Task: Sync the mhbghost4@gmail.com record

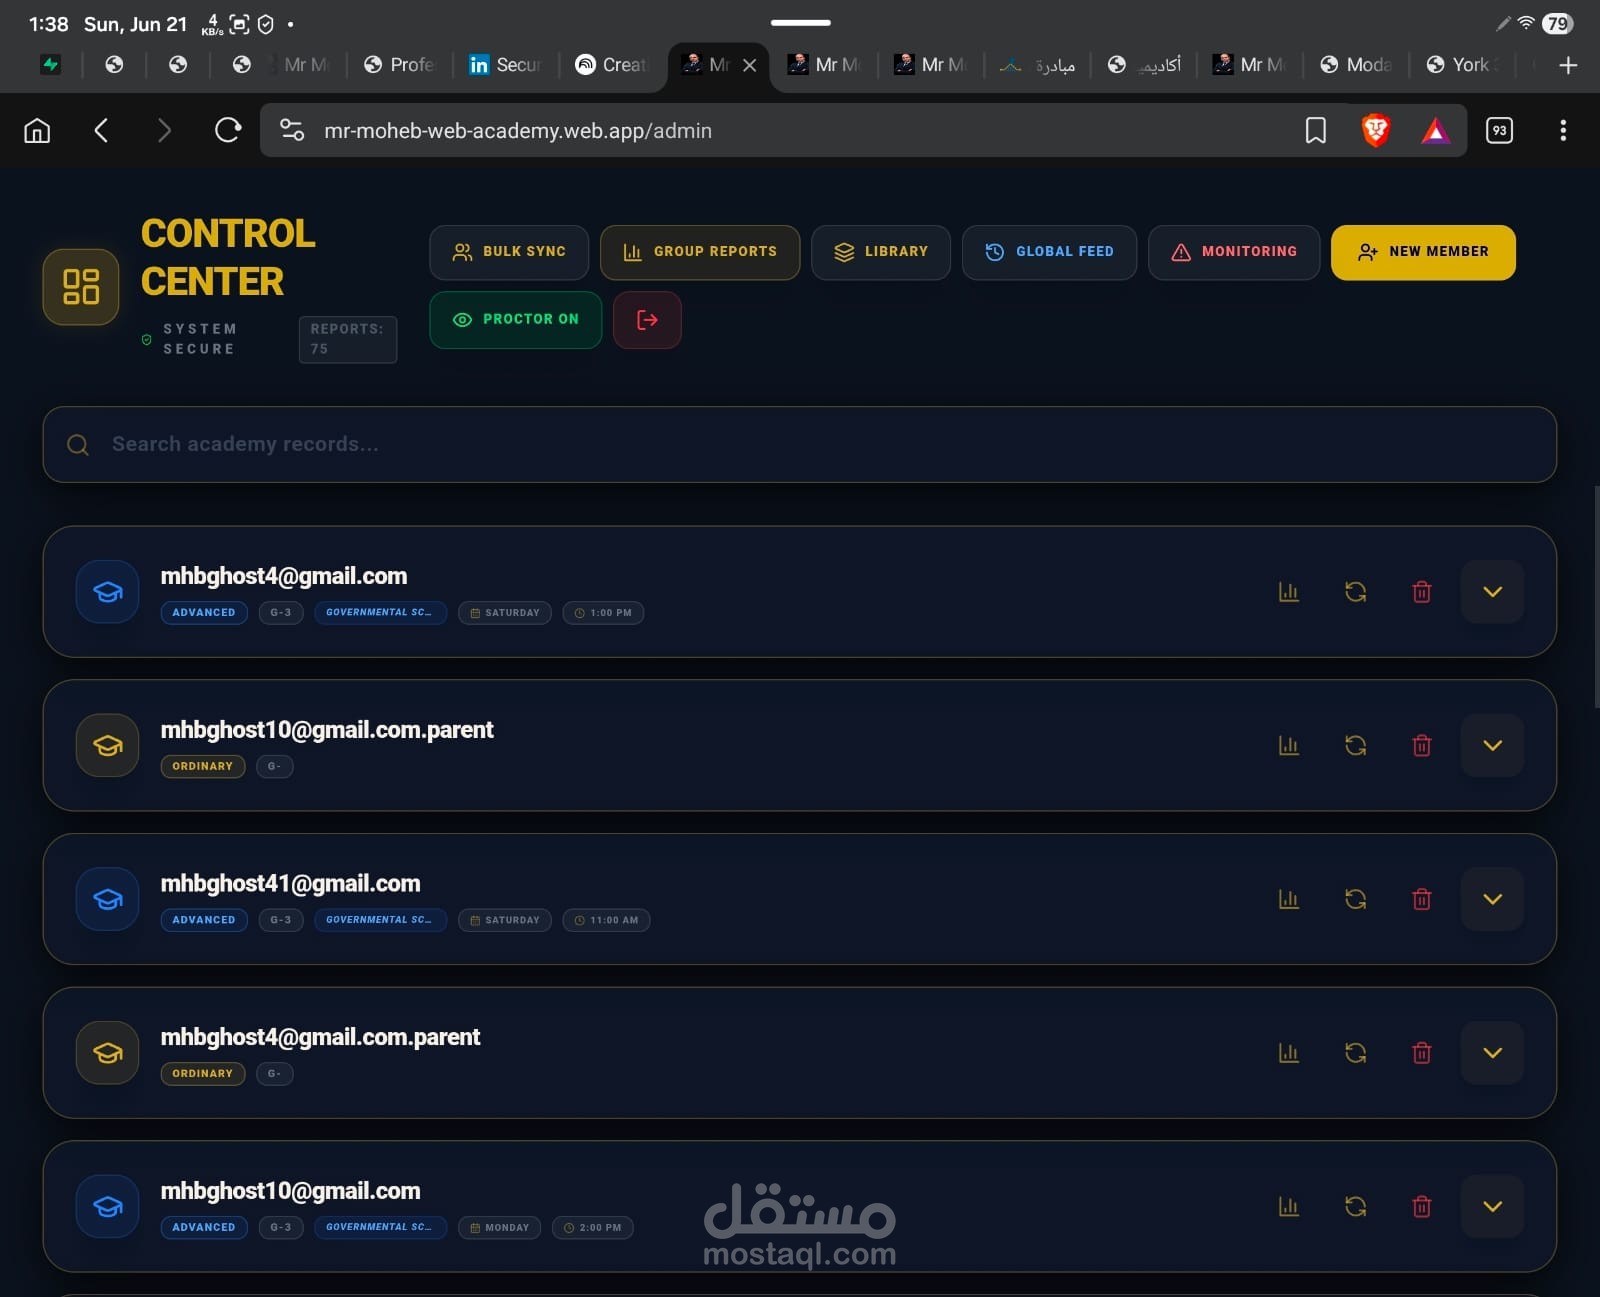Action: tap(1355, 592)
